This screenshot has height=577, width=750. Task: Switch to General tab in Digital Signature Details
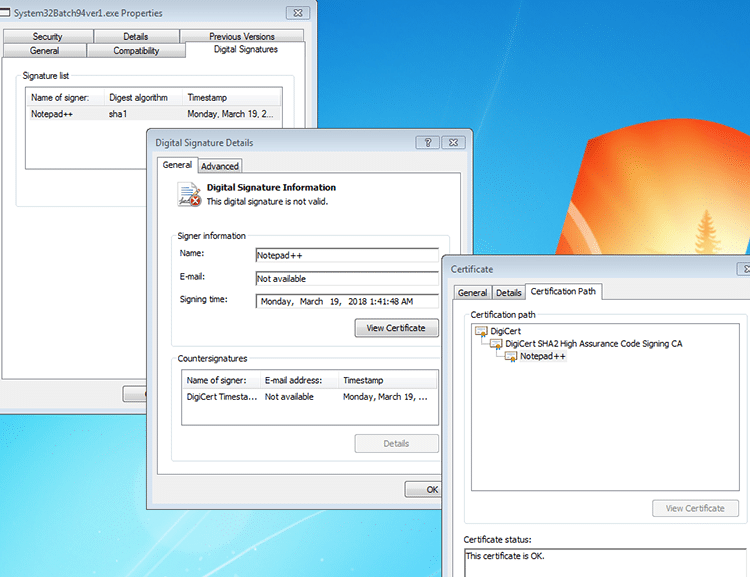tap(177, 165)
